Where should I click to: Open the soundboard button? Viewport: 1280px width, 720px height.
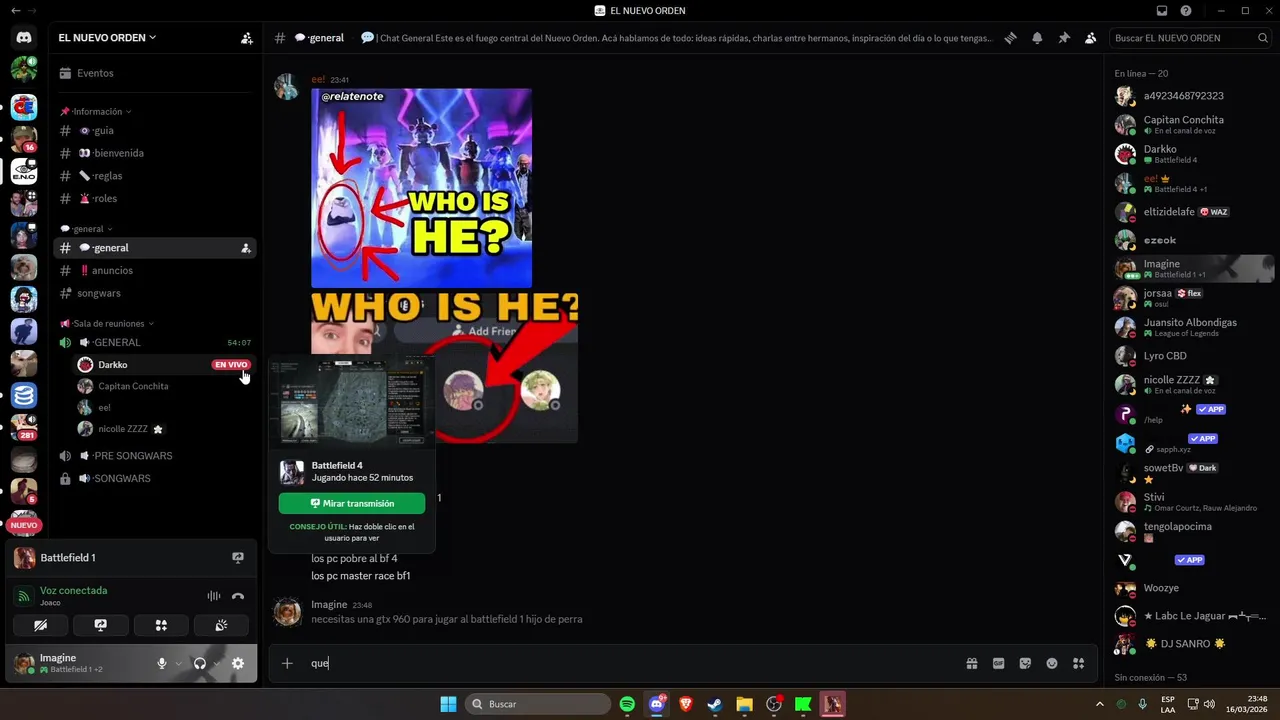(x=221, y=625)
